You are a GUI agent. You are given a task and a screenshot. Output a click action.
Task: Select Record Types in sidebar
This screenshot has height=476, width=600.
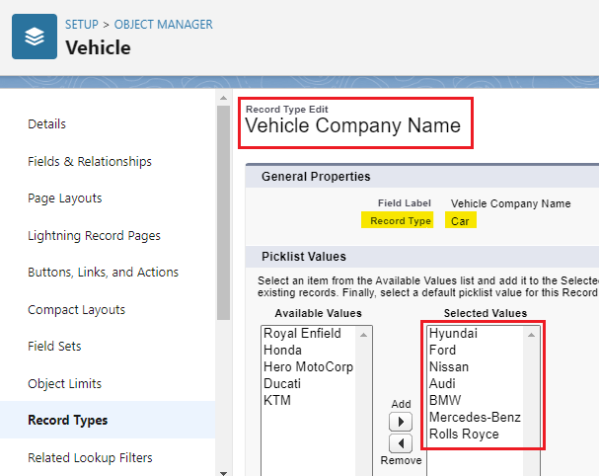[68, 420]
